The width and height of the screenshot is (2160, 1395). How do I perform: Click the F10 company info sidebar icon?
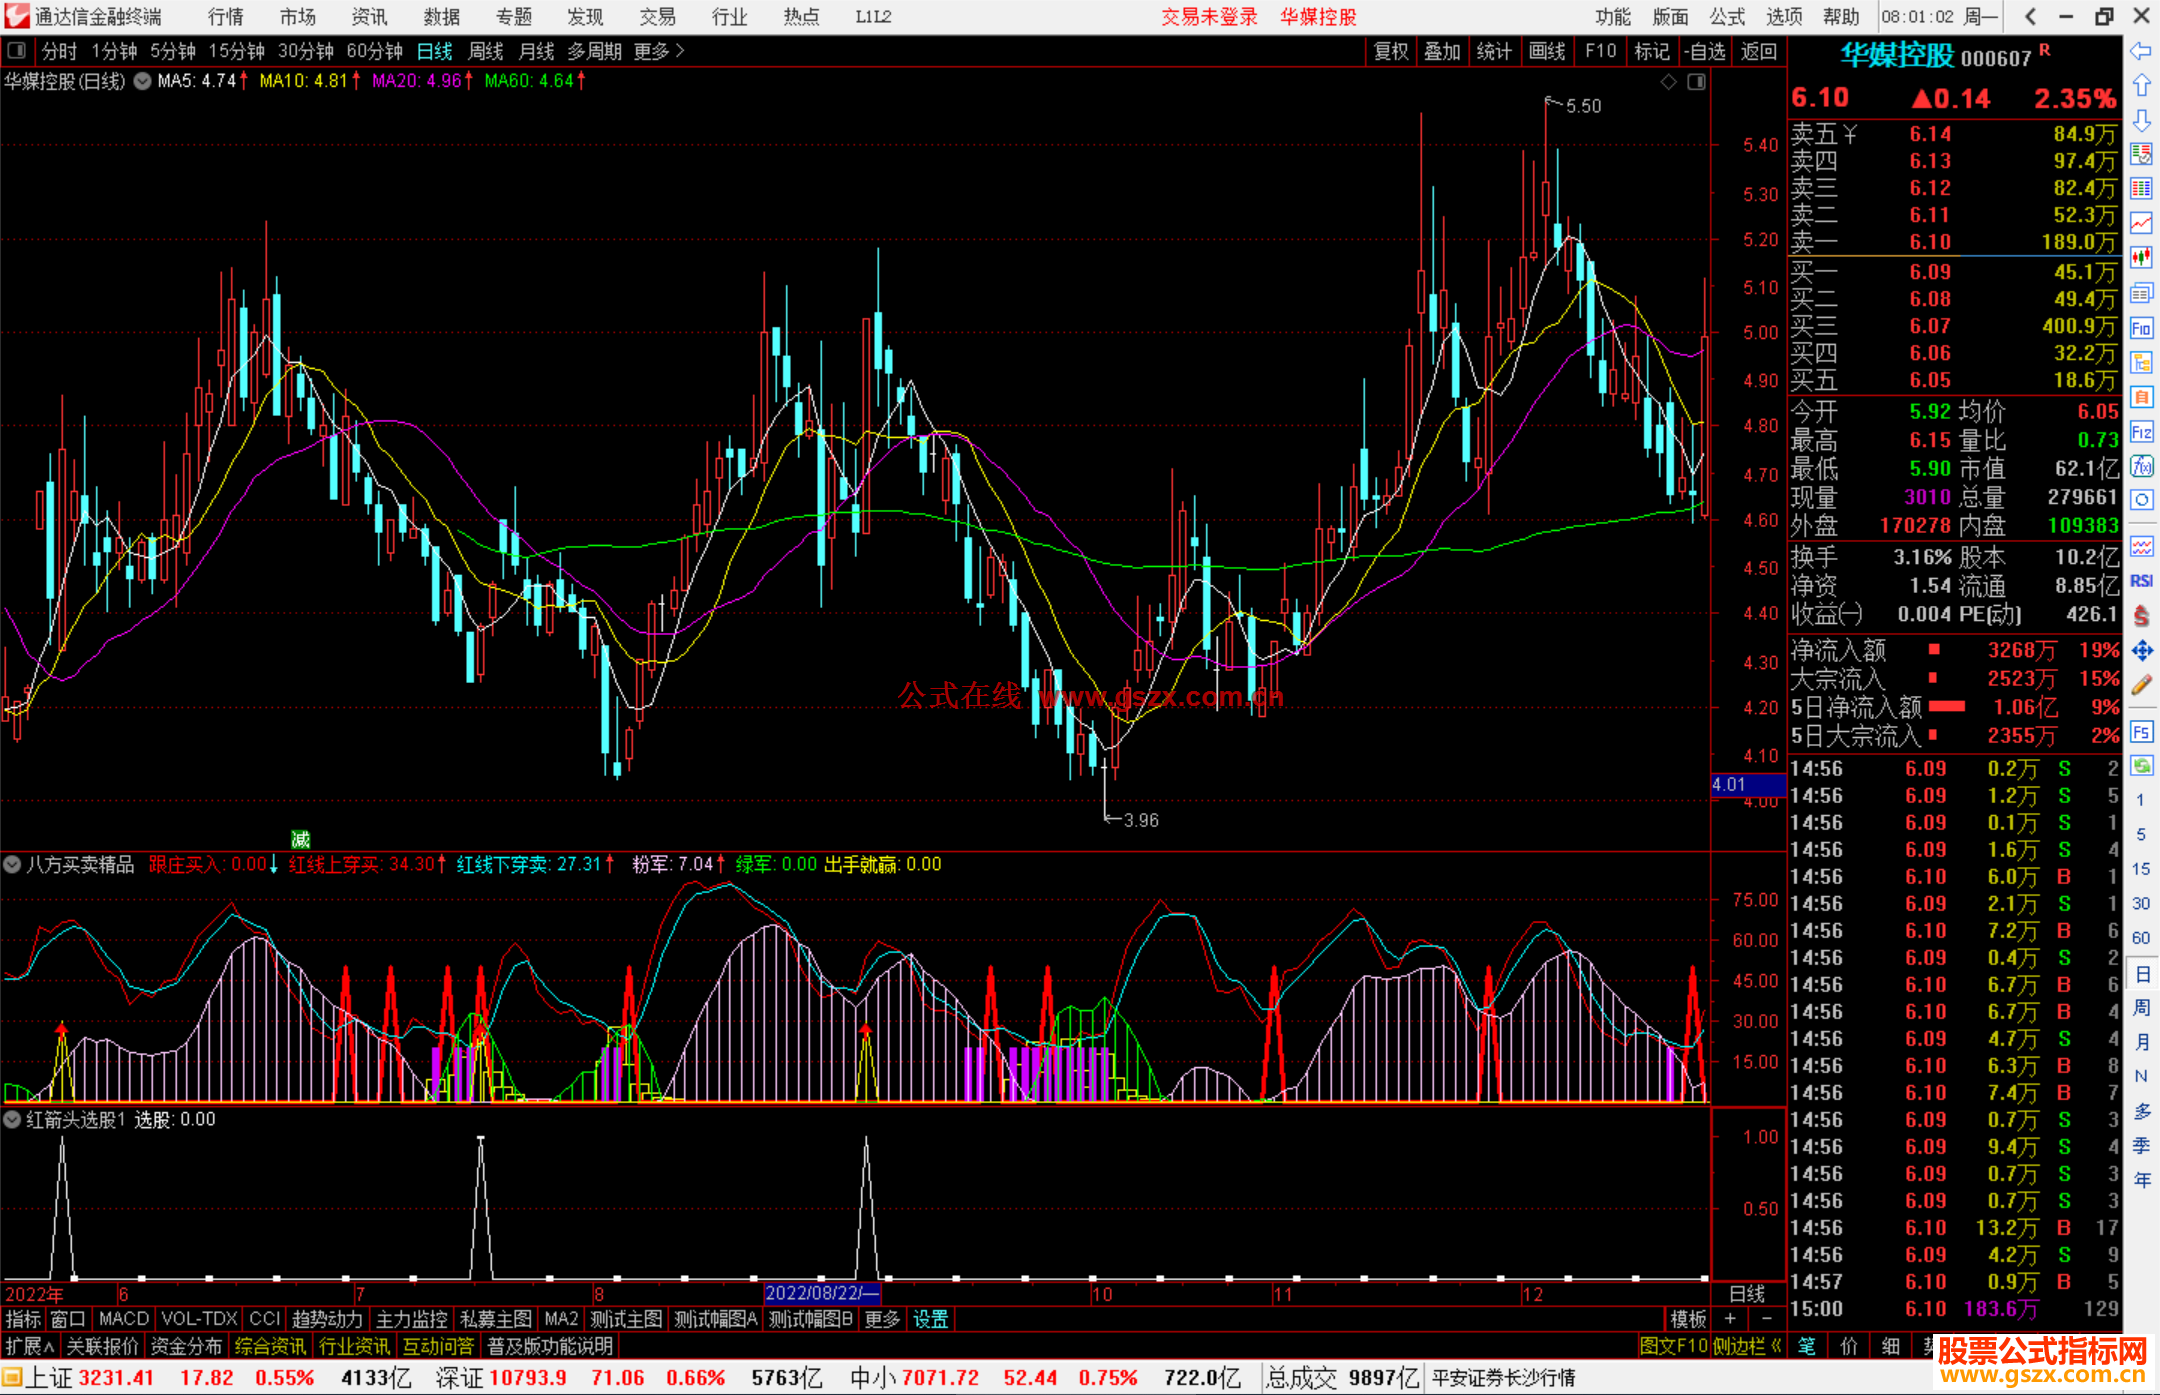pos(2141,328)
